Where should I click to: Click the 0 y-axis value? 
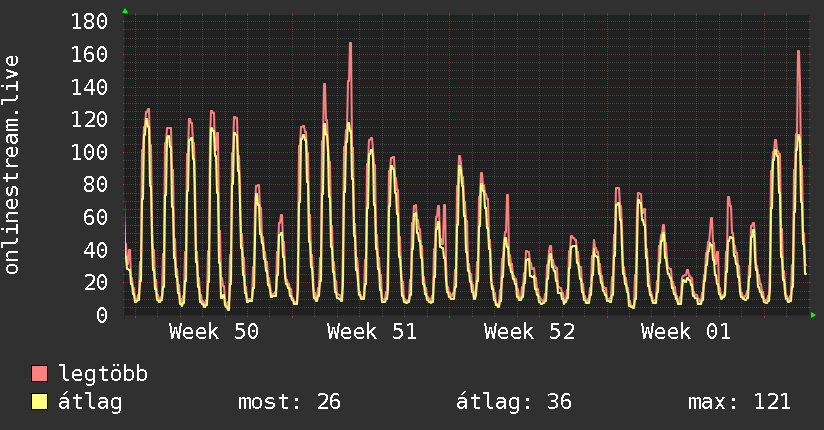(x=102, y=315)
